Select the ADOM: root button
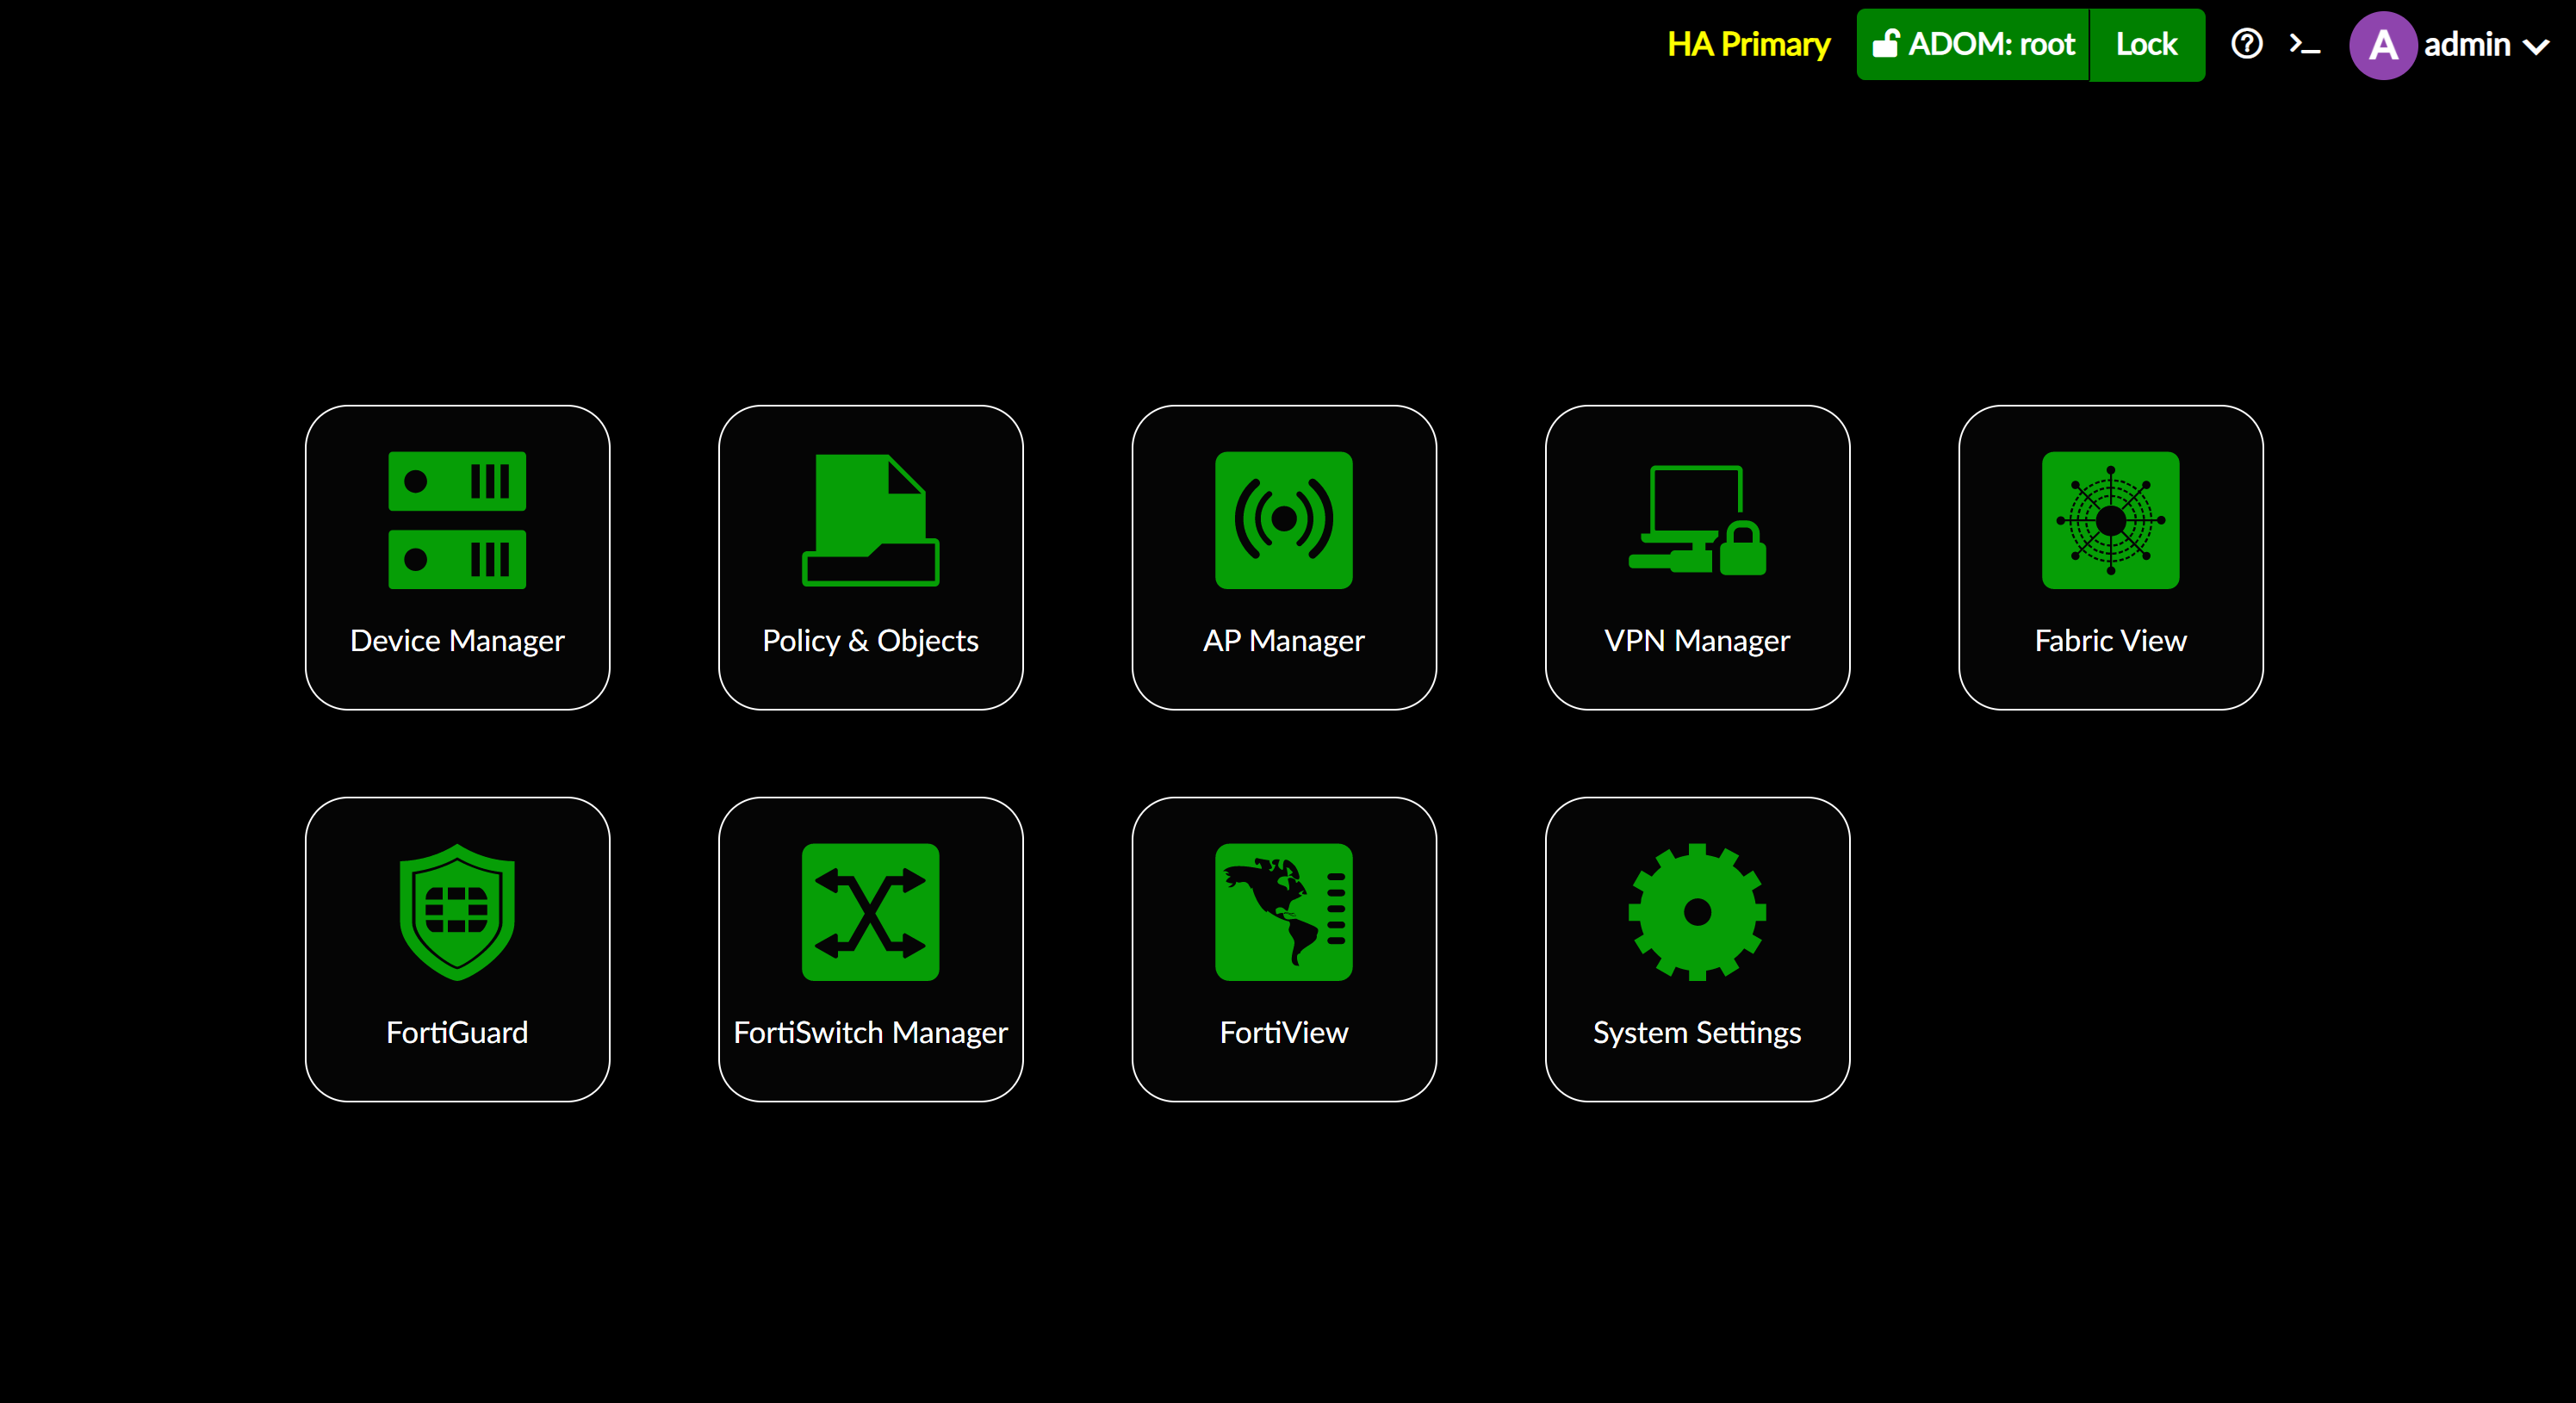 (1972, 45)
